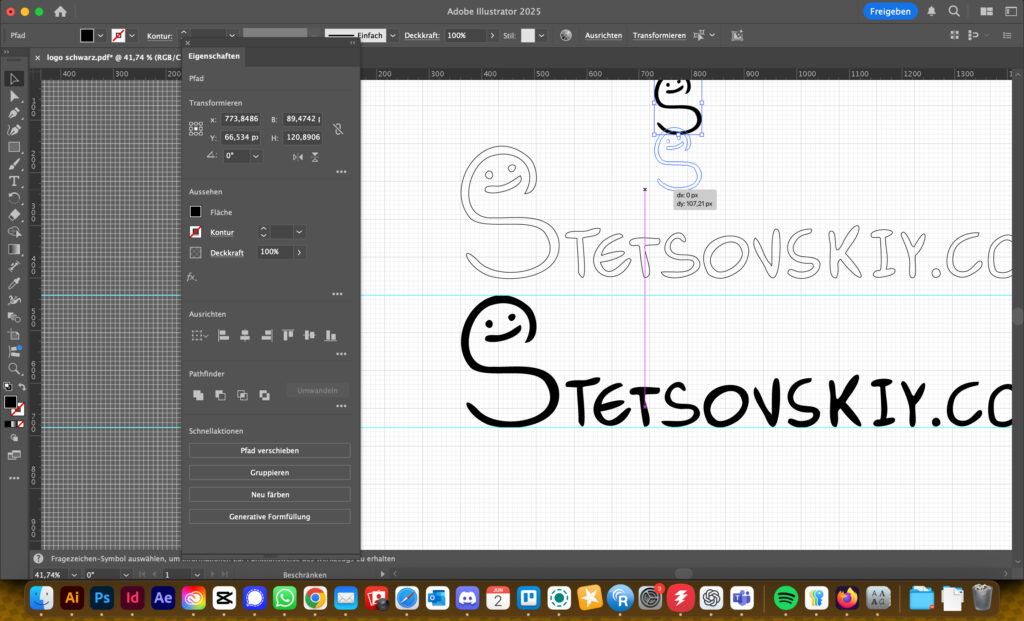Select the Gradient tool
The image size is (1024, 621).
[14, 249]
